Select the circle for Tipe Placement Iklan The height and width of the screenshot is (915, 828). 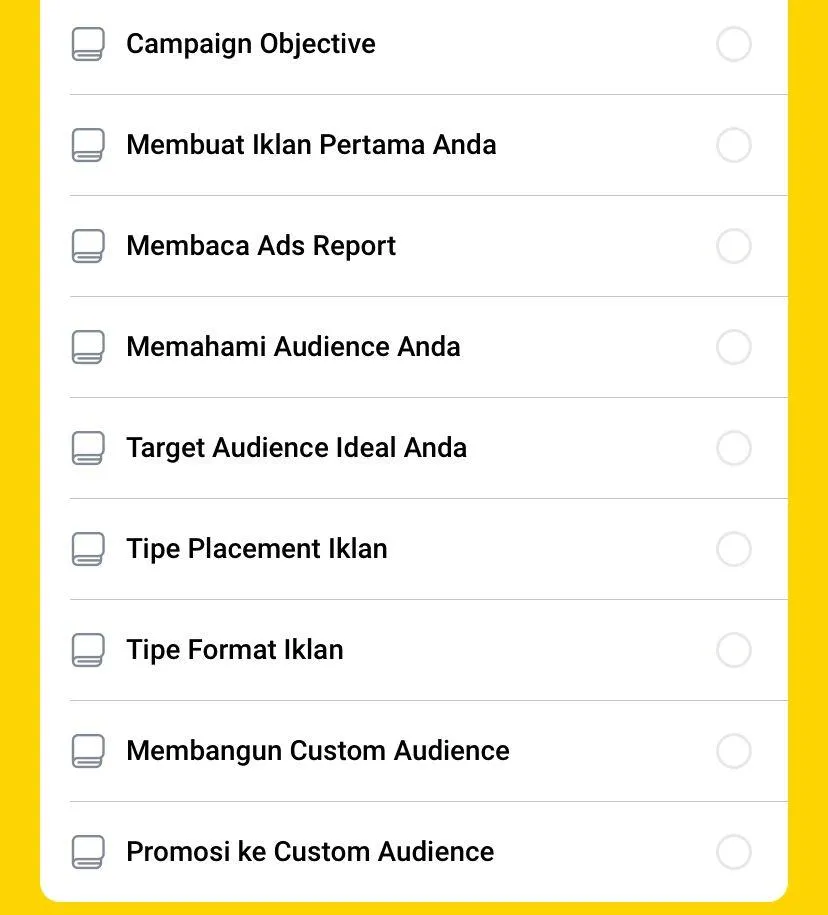click(x=733, y=549)
